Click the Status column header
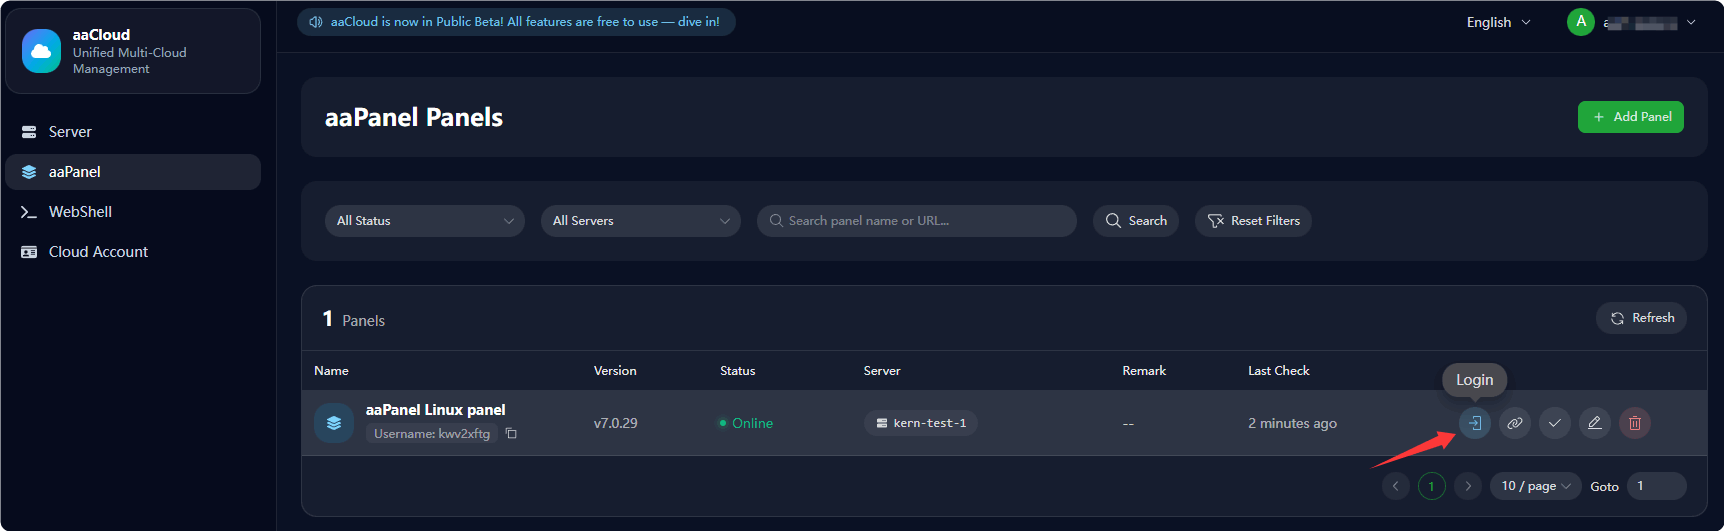 [738, 371]
